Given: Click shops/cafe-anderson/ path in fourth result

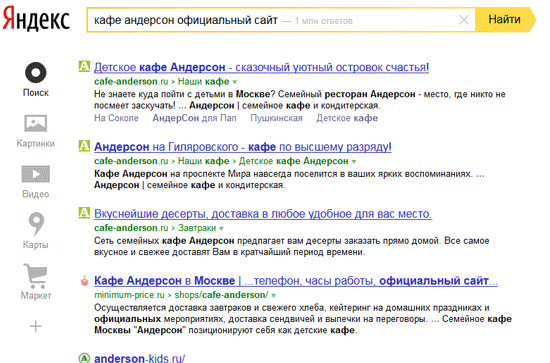Looking at the screenshot, I should pos(221,295).
